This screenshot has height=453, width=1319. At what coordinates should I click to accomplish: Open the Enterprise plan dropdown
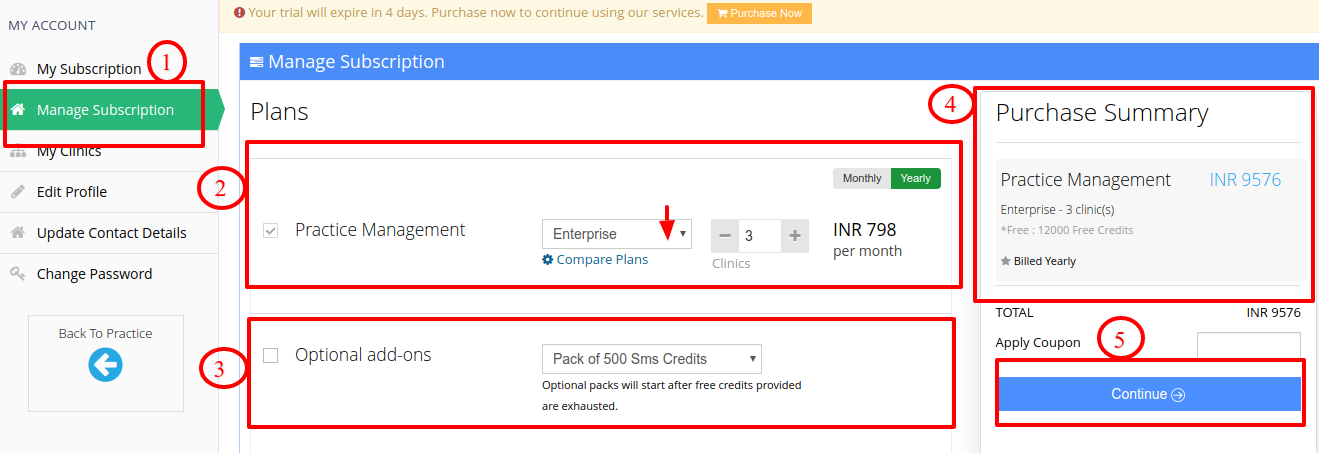[617, 234]
